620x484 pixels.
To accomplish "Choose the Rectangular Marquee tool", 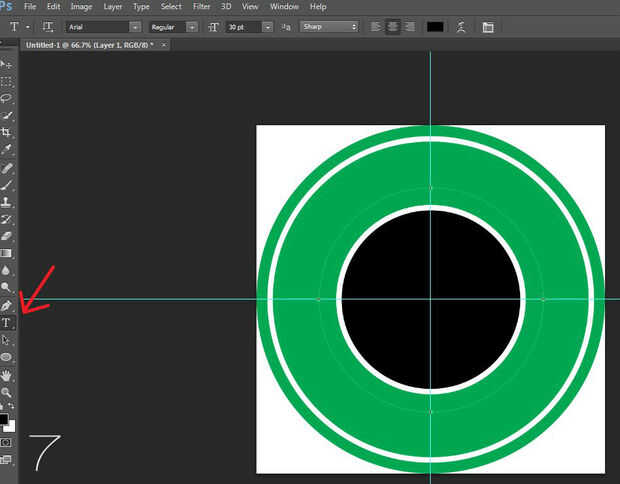I will click(x=6, y=81).
